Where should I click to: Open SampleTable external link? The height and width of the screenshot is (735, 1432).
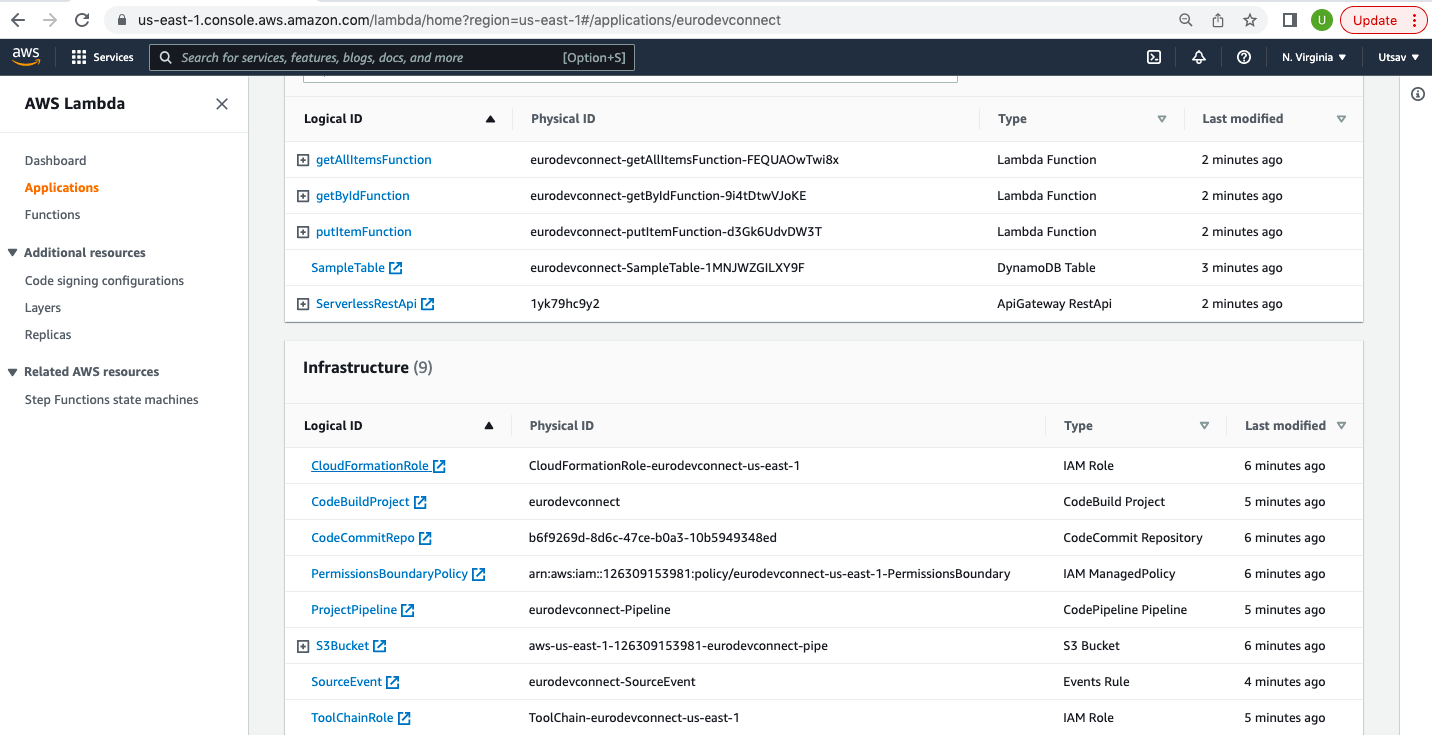pos(396,268)
